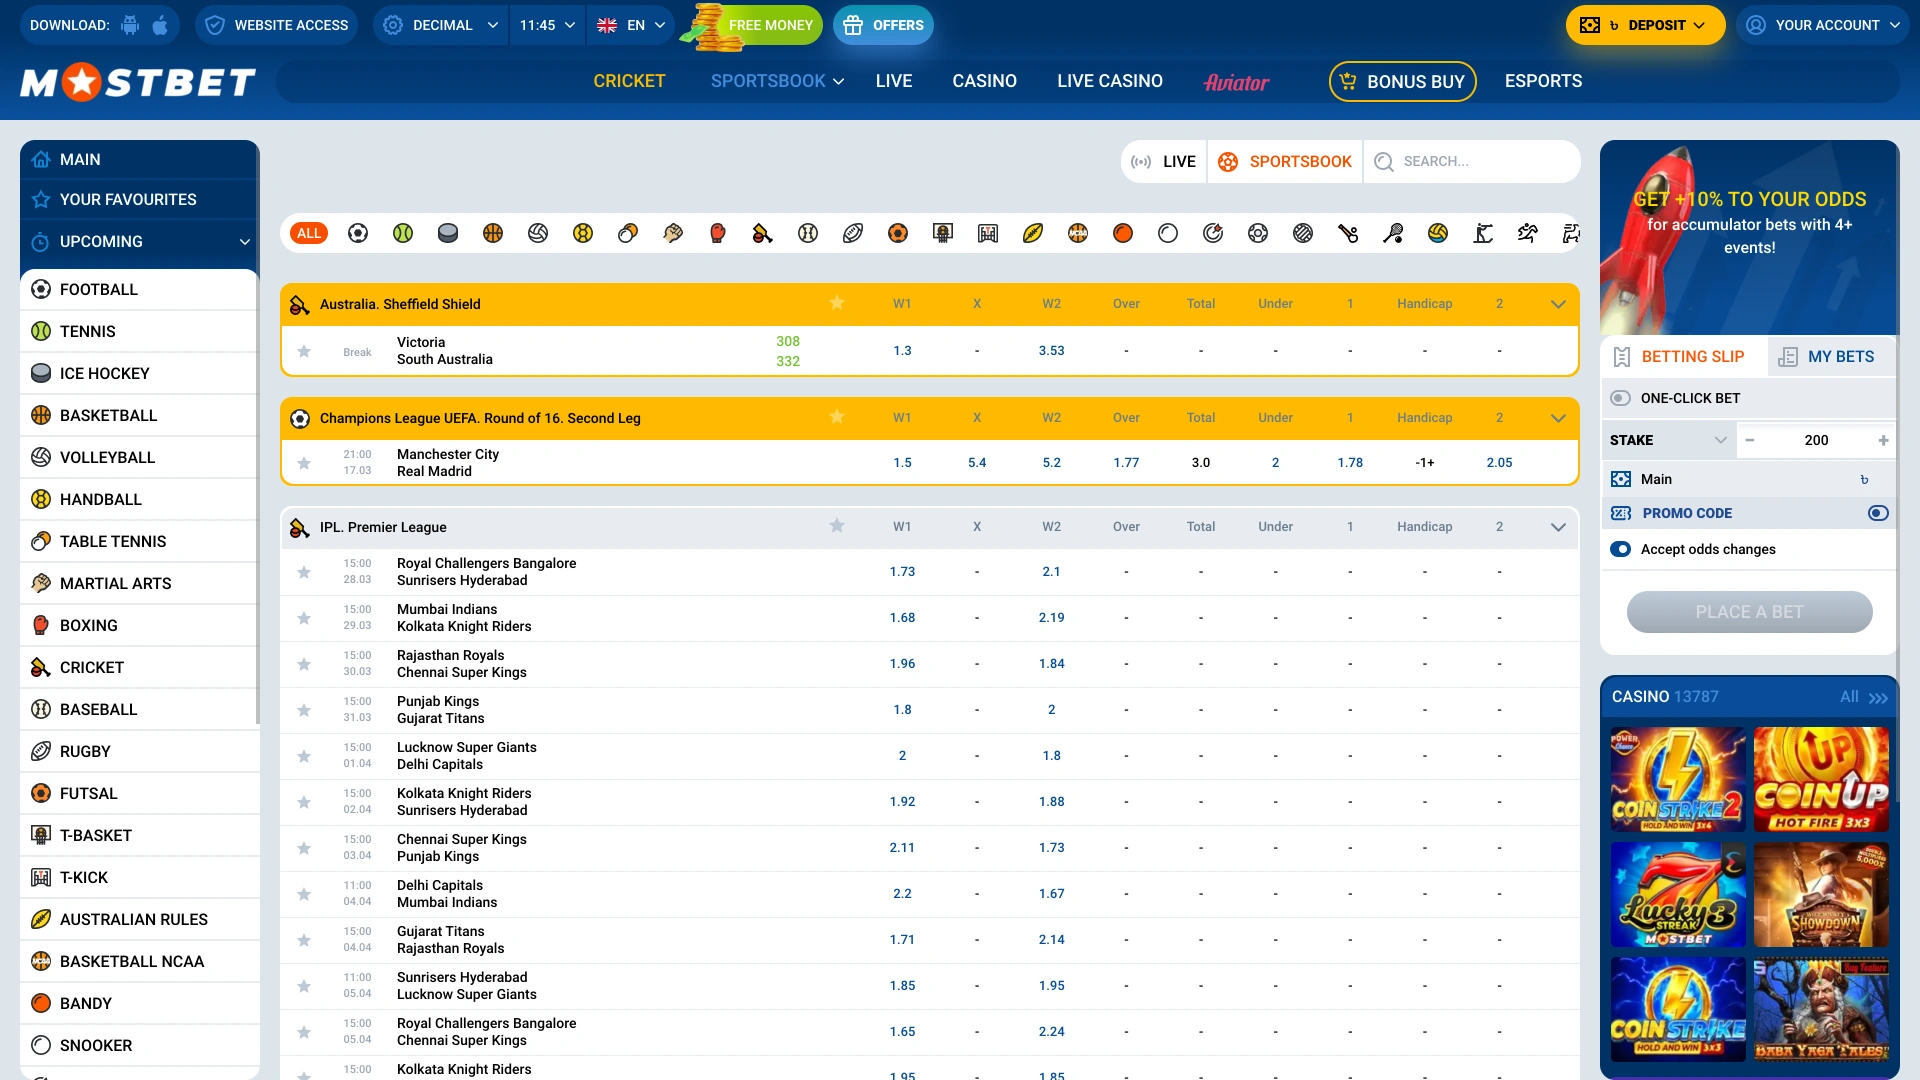Click the search magnifier icon above the events

tap(1383, 161)
